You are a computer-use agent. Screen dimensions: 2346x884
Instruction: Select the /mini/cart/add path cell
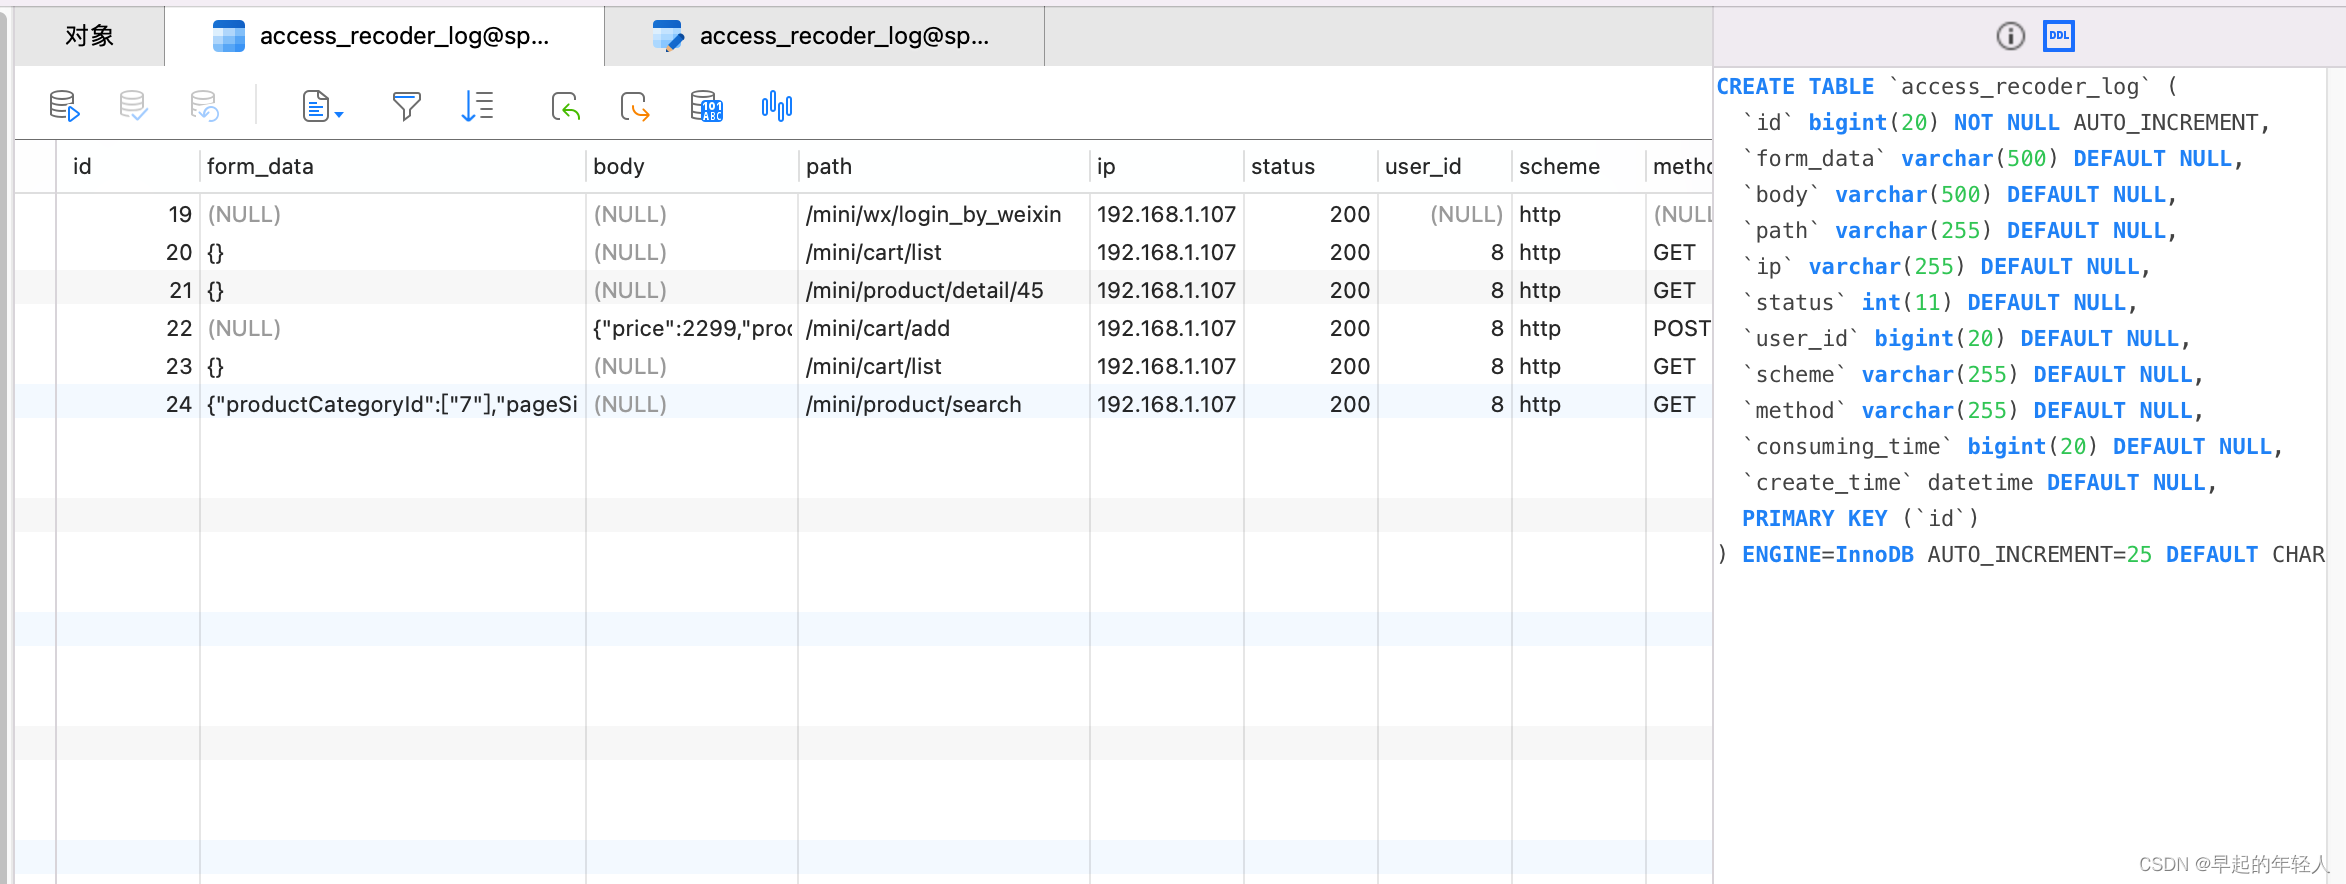coord(944,328)
